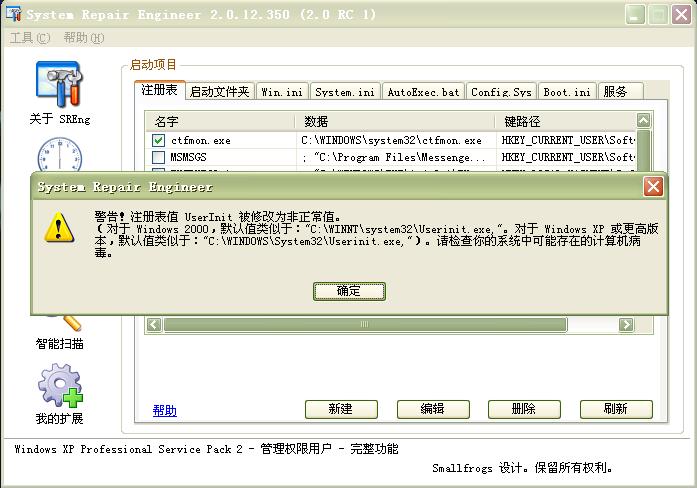
Task: Click the horizontal scrollbar left arrow
Action: [154, 324]
